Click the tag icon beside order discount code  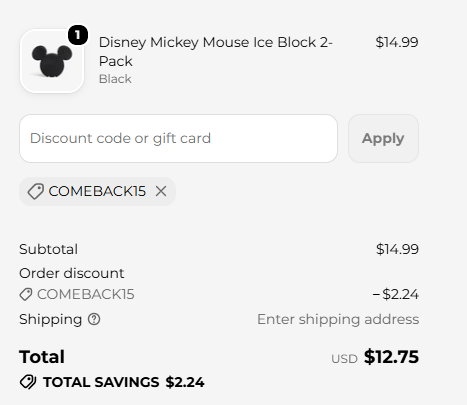coord(26,294)
